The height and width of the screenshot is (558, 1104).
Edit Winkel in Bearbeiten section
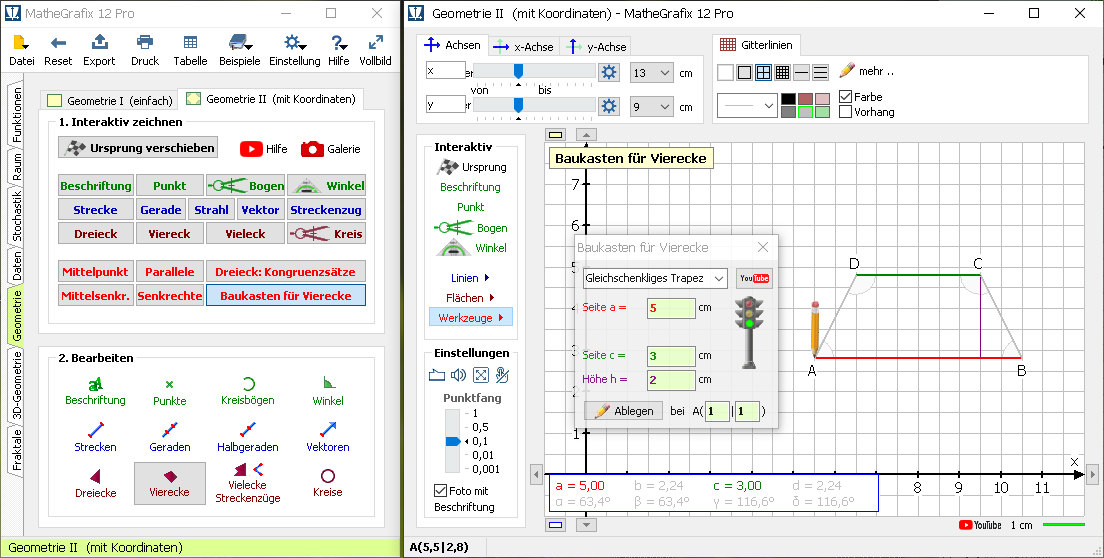(328, 392)
